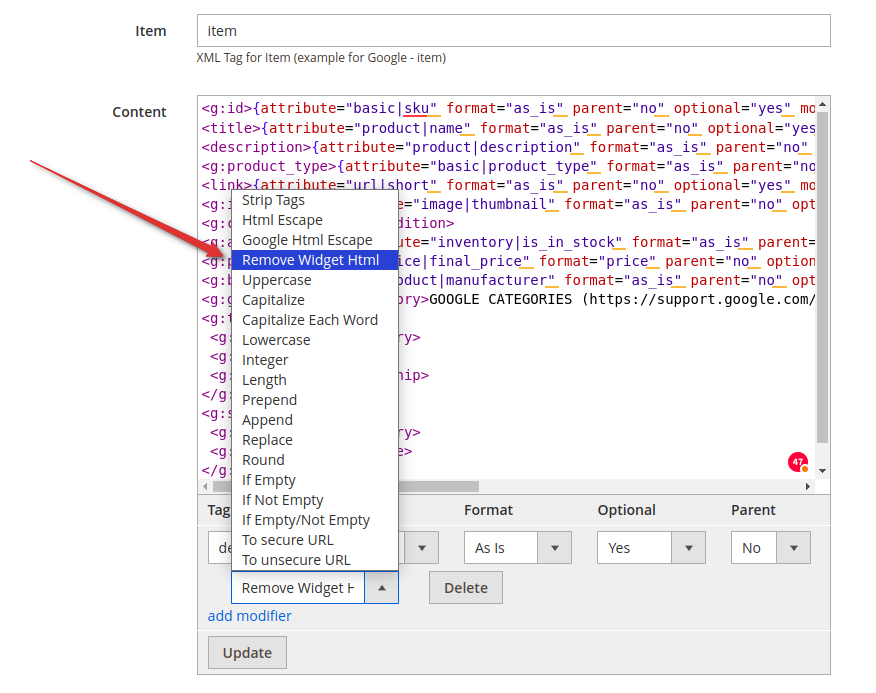Click the add modifier link
The height and width of the screenshot is (693, 876).
250,616
